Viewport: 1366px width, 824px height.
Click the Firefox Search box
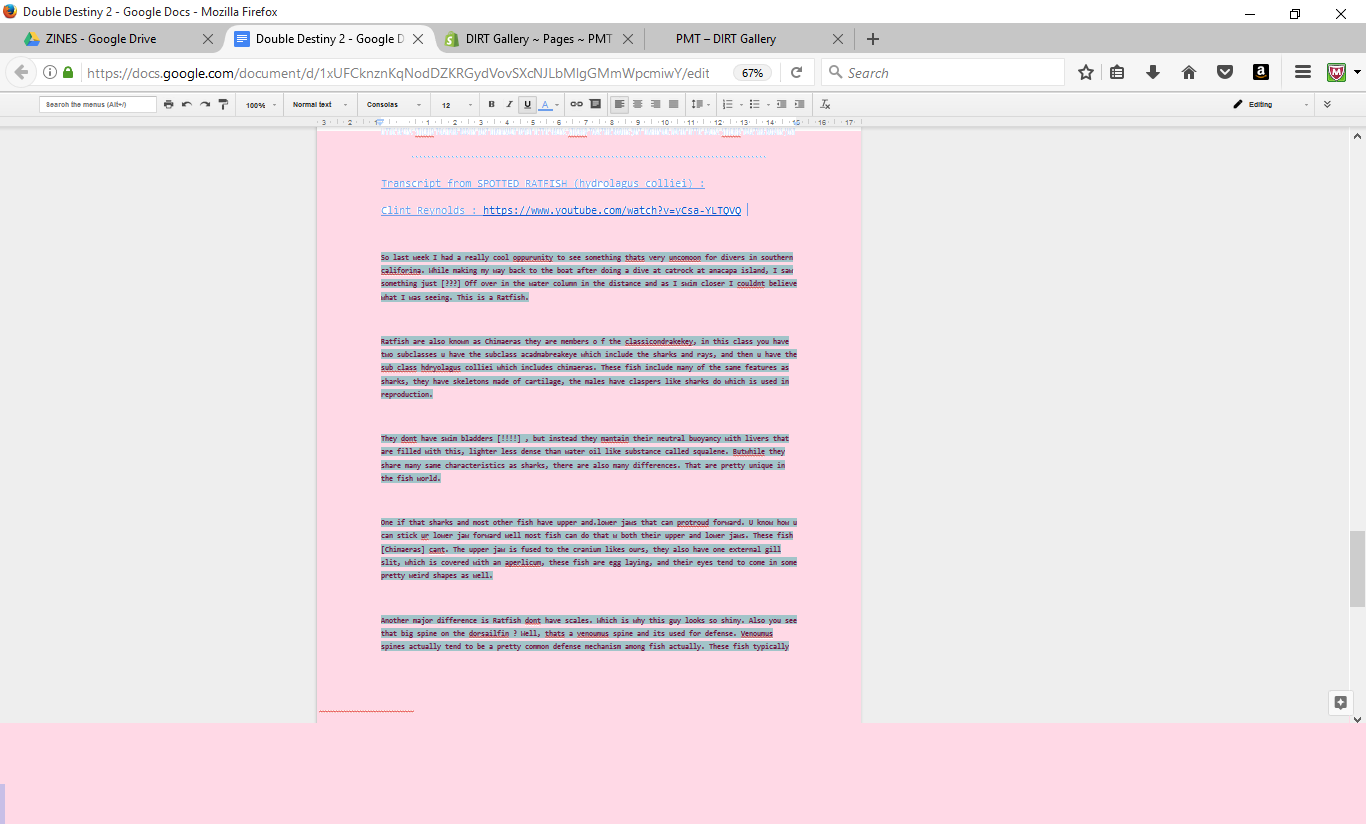[943, 72]
